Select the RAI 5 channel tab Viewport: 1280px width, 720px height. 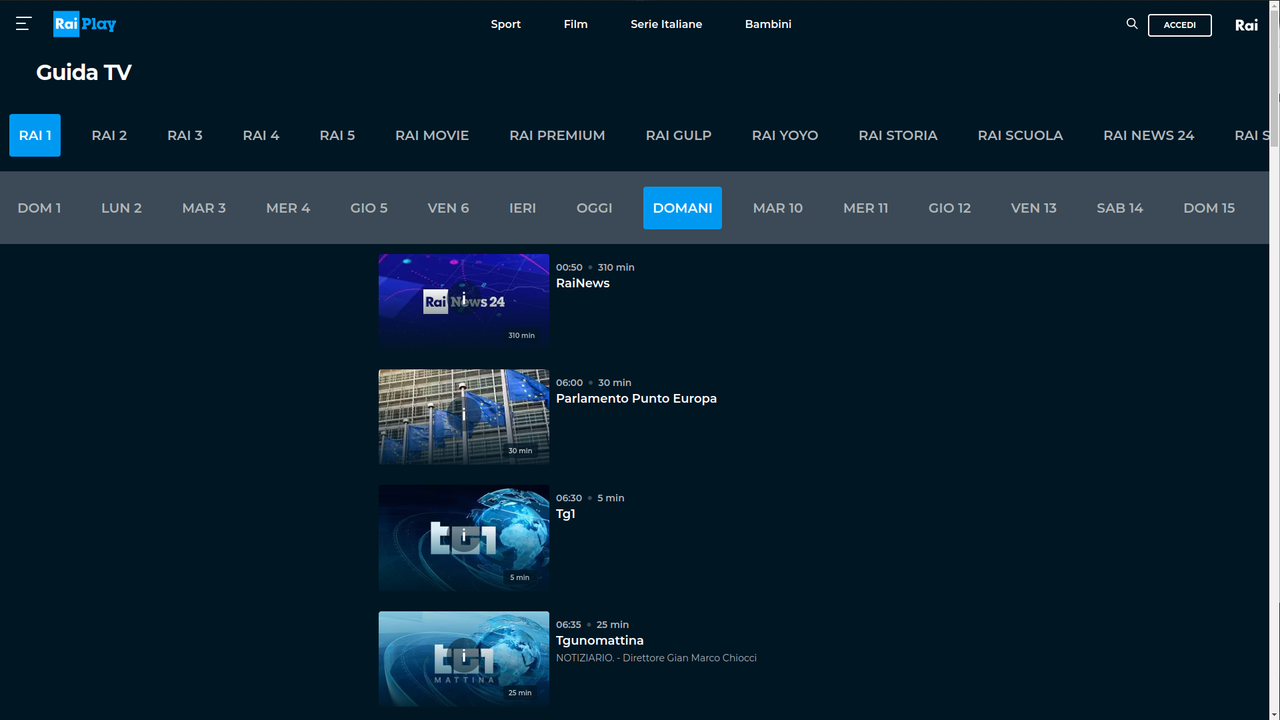[337, 135]
